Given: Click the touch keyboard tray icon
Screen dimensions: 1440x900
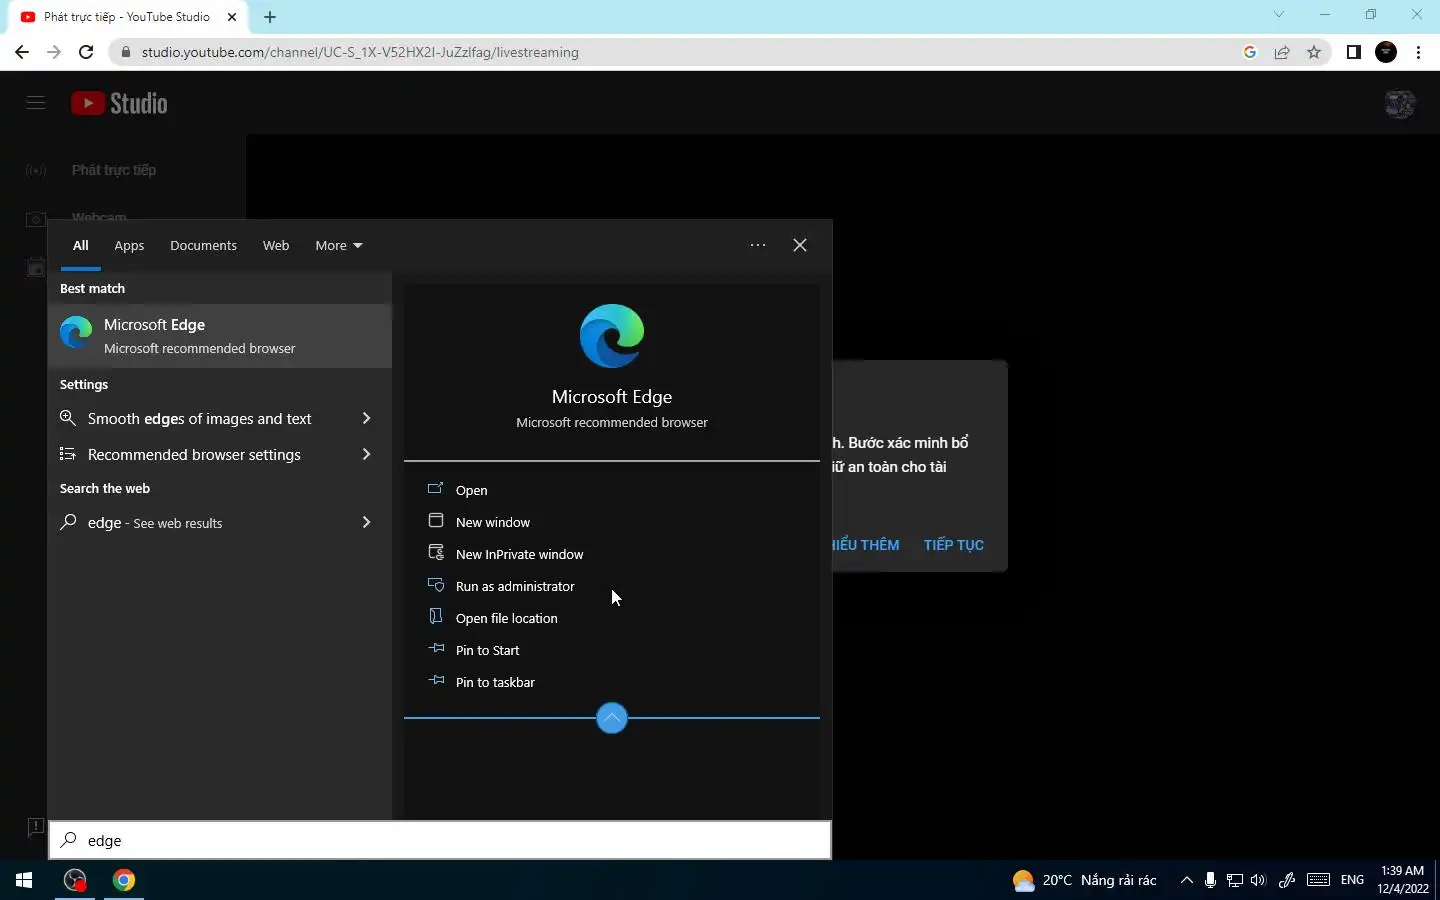Looking at the screenshot, I should pos(1318,880).
